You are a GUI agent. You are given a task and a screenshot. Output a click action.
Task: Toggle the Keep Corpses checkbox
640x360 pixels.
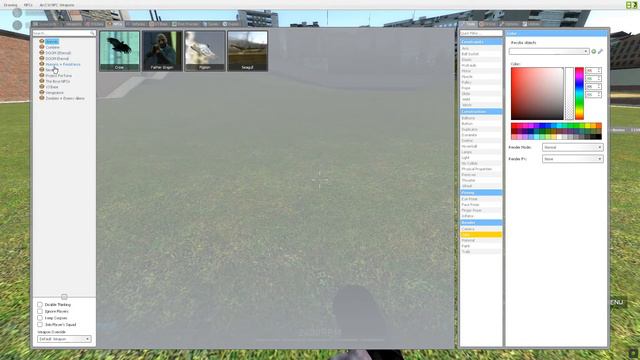pos(40,318)
